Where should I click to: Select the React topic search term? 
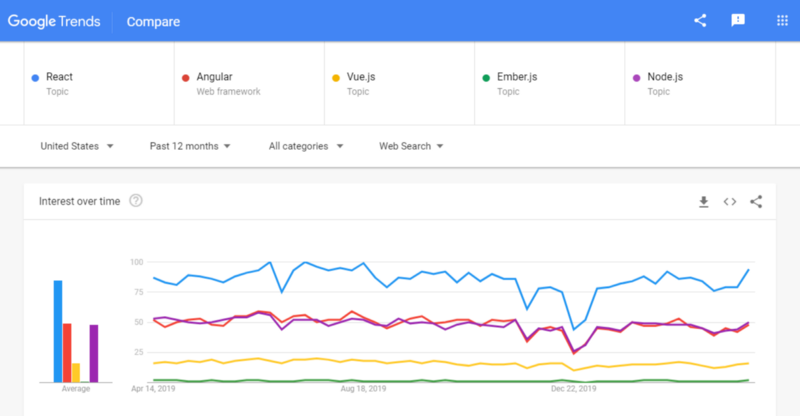(x=99, y=83)
